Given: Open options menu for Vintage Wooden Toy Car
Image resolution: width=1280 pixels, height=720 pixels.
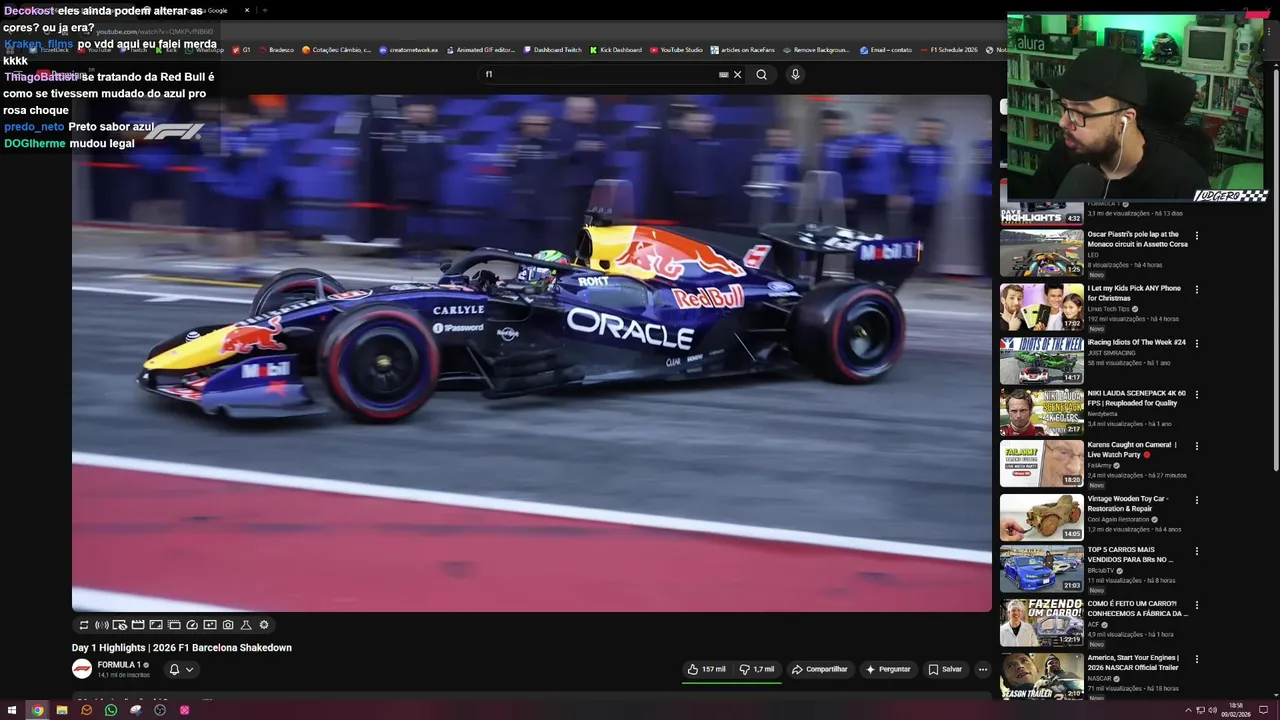Looking at the screenshot, I should pos(1197,499).
